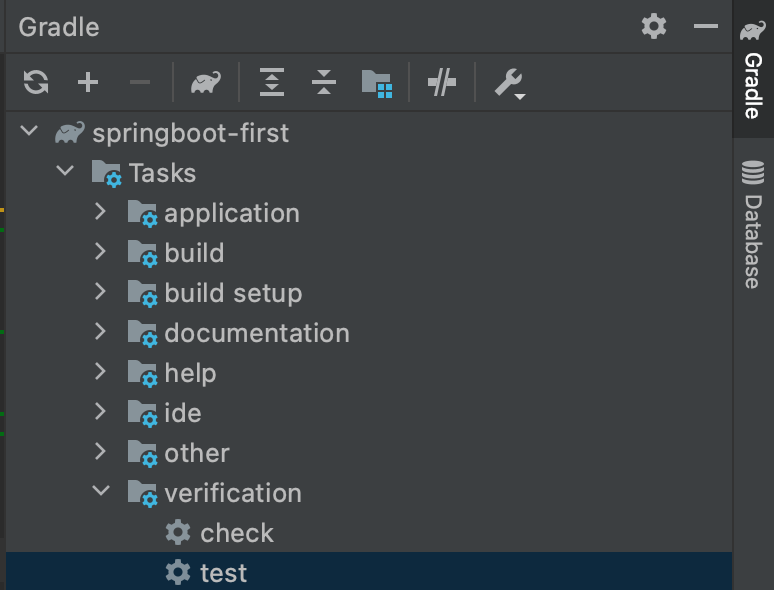This screenshot has width=774, height=590.
Task: Click the Tasks folder icon
Action: [x=107, y=174]
